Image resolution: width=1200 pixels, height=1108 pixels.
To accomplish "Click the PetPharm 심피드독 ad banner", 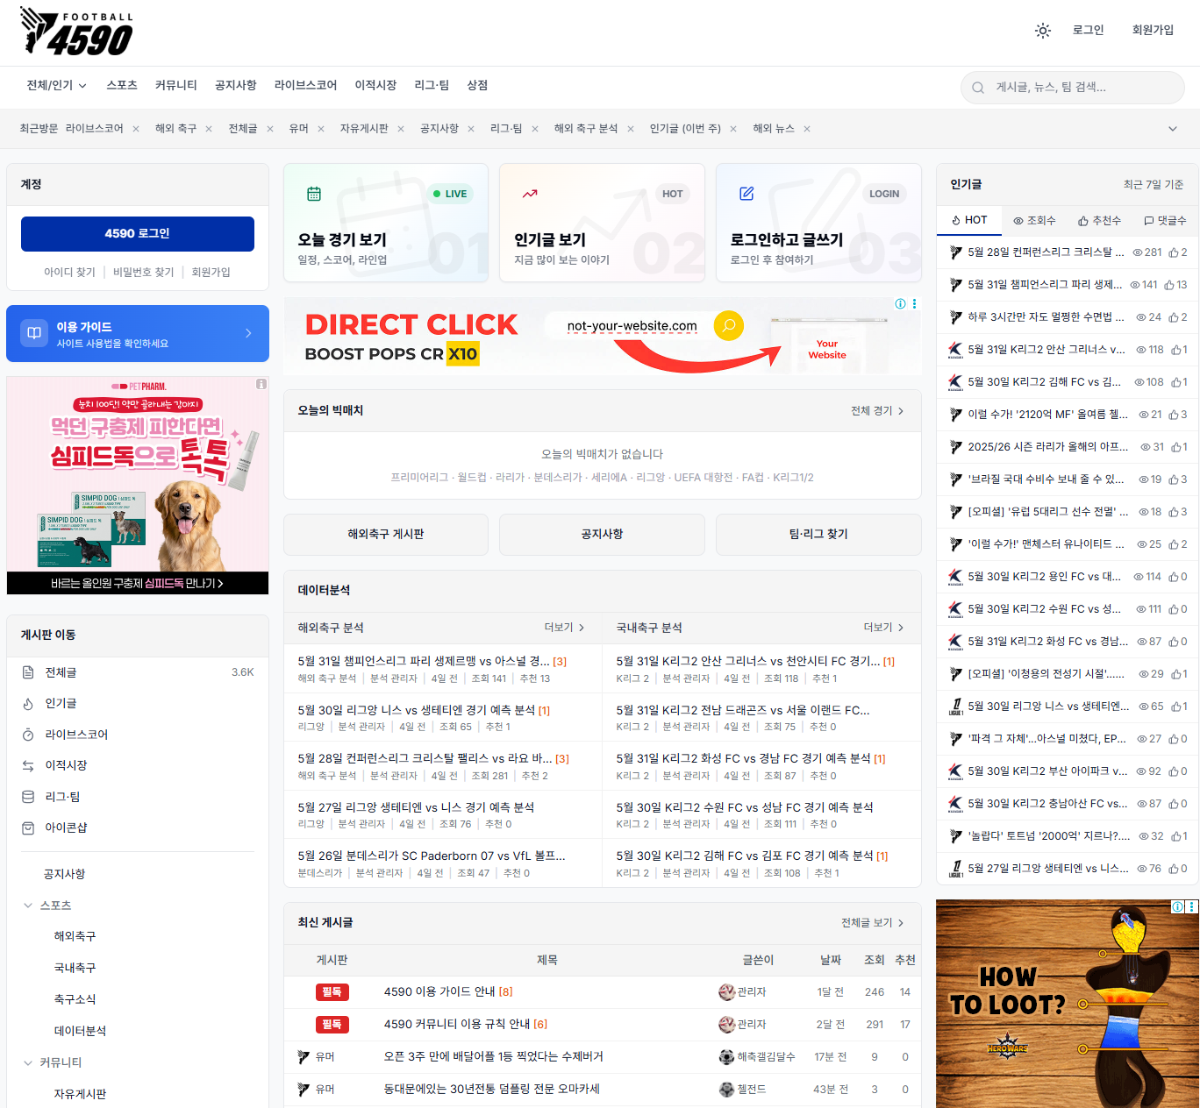I will click(x=138, y=485).
